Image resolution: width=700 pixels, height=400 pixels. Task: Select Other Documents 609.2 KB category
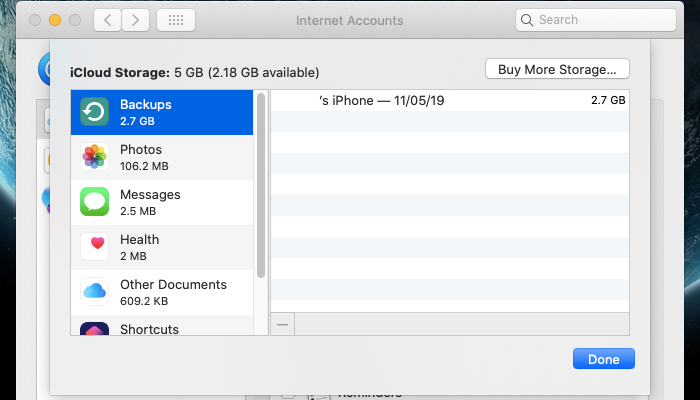tap(162, 292)
